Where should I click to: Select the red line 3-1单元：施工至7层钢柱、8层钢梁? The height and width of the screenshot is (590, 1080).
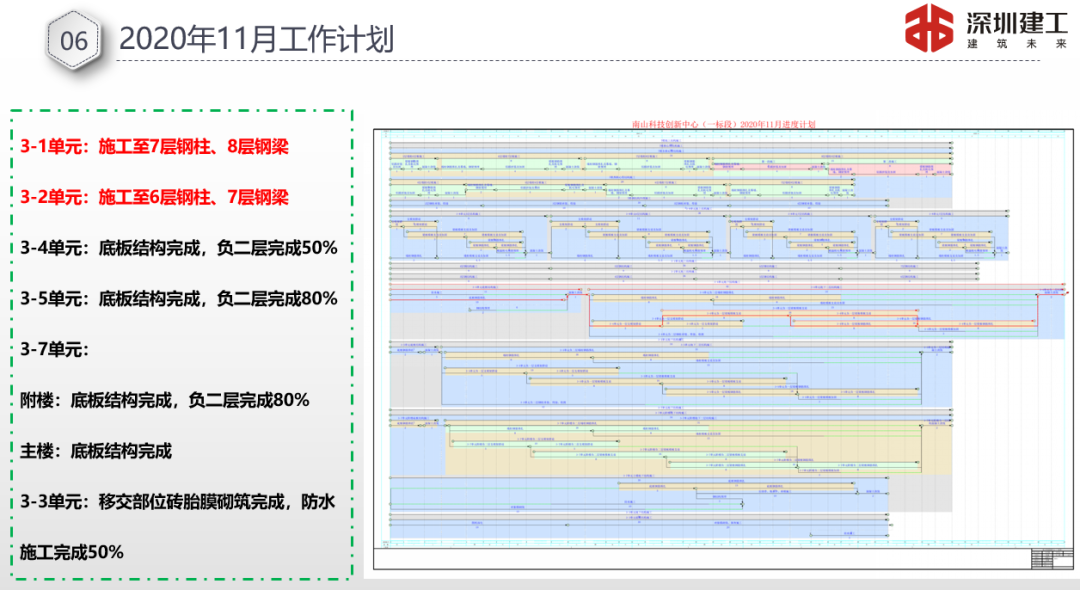(x=154, y=146)
